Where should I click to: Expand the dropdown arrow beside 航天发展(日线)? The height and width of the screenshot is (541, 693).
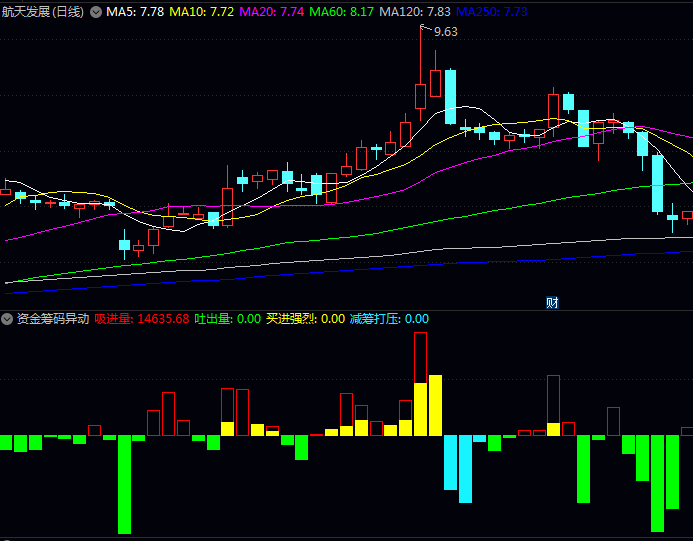(x=96, y=12)
